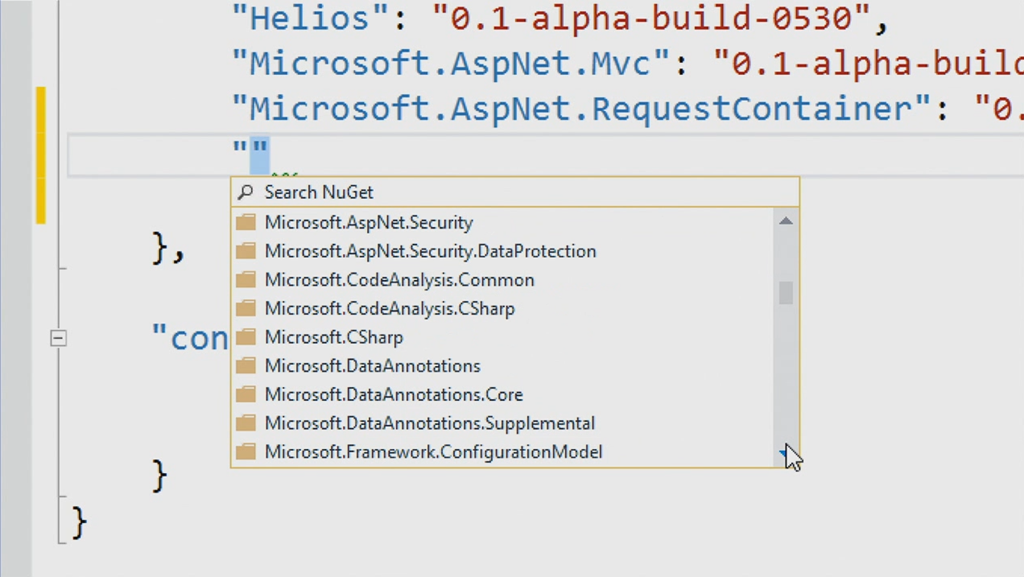Select Microsoft.DataAnnotations.Supplemental entry
This screenshot has height=577, width=1024.
[x=503, y=424]
